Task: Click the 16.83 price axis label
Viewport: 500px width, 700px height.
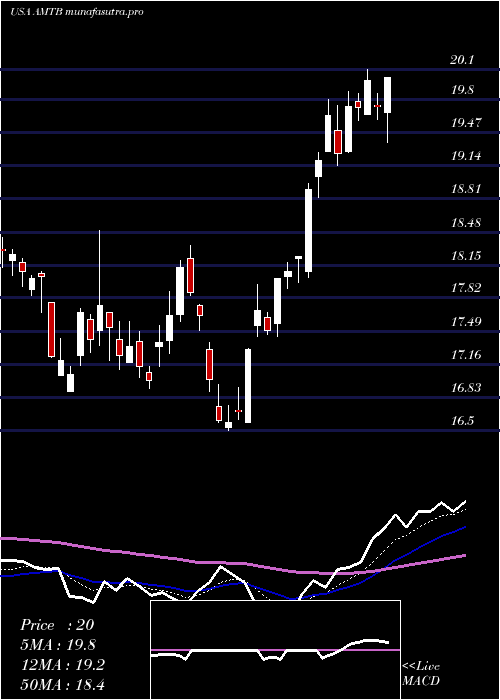Action: pos(466,388)
